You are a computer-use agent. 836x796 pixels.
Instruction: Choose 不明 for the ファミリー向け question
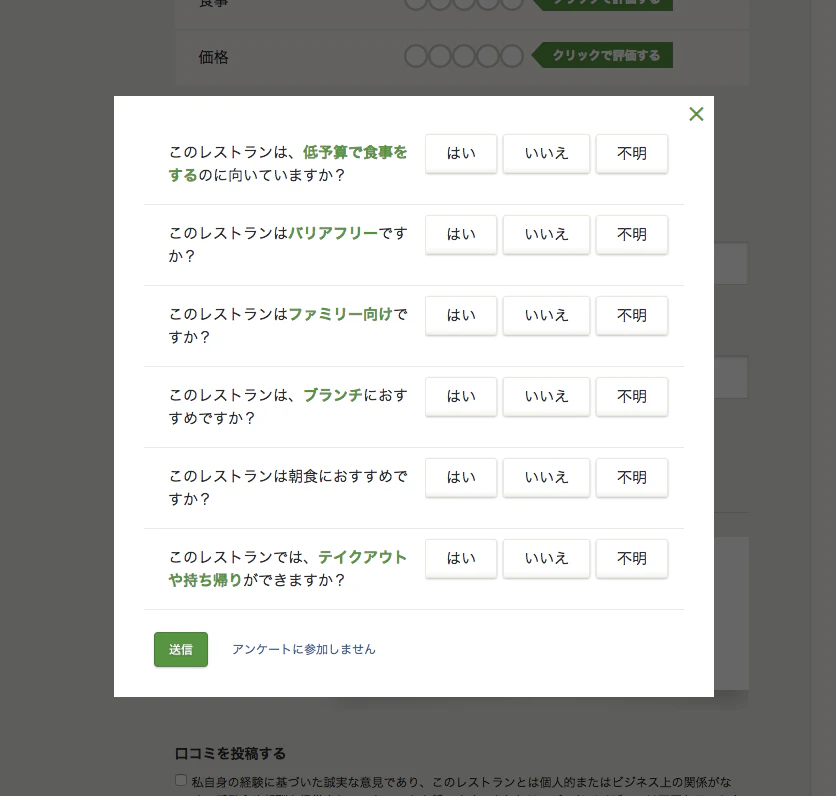click(x=631, y=316)
